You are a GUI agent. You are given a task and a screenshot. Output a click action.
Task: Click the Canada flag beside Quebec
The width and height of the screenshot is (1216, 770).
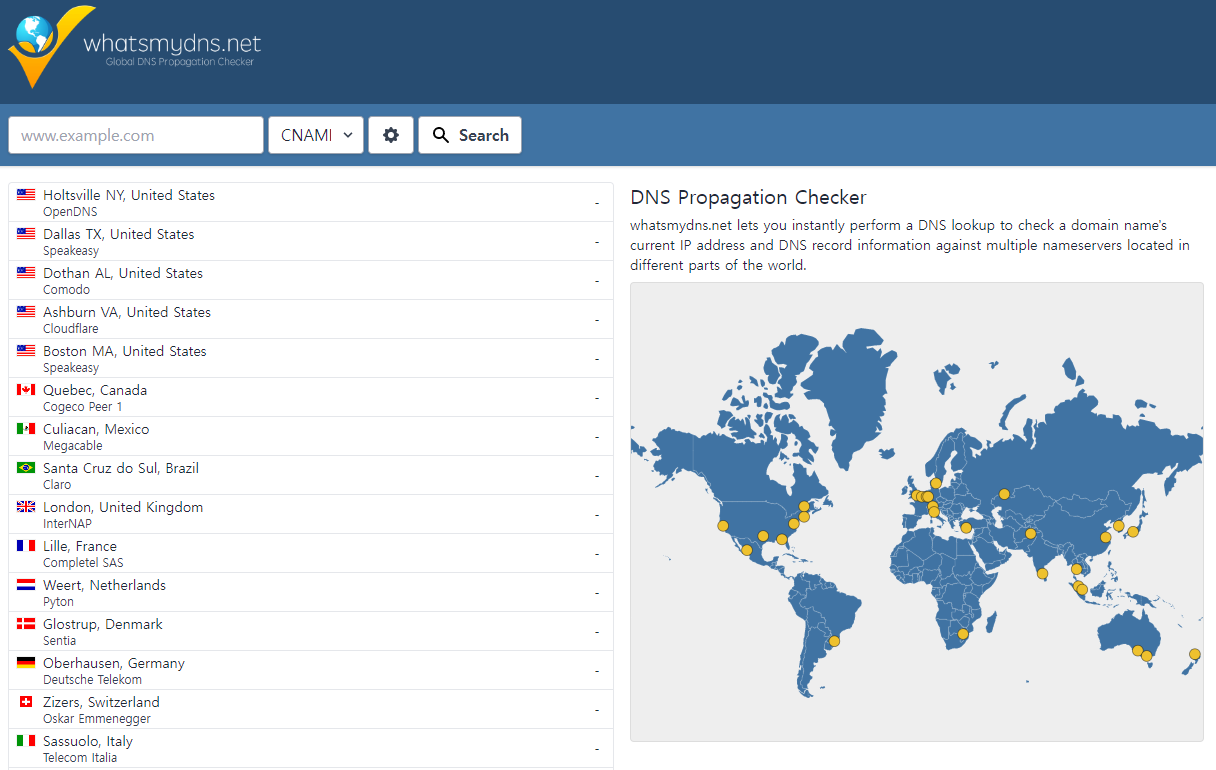(26, 390)
